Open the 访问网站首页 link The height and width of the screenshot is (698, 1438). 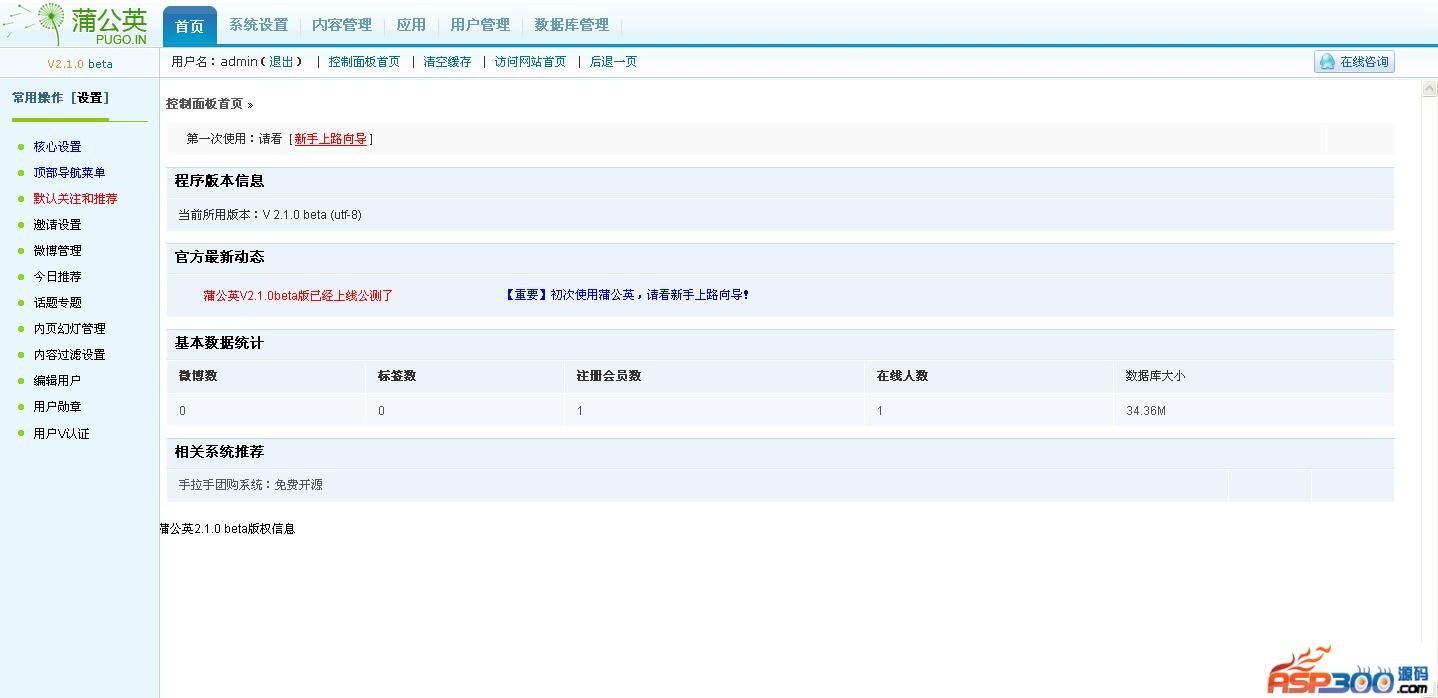[530, 62]
